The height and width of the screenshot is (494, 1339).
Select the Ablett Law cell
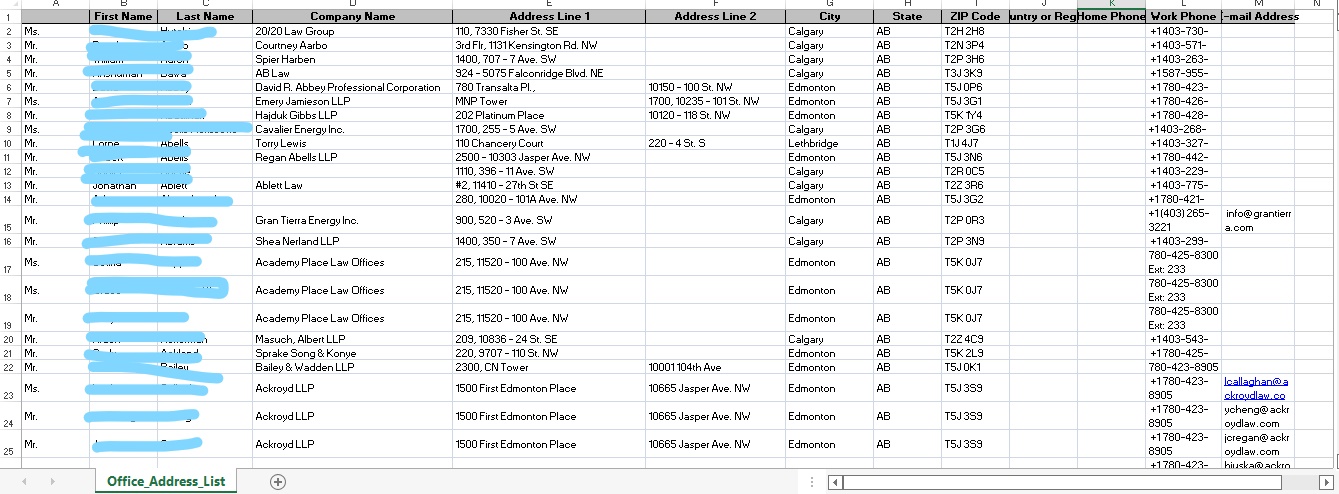pyautogui.click(x=352, y=185)
